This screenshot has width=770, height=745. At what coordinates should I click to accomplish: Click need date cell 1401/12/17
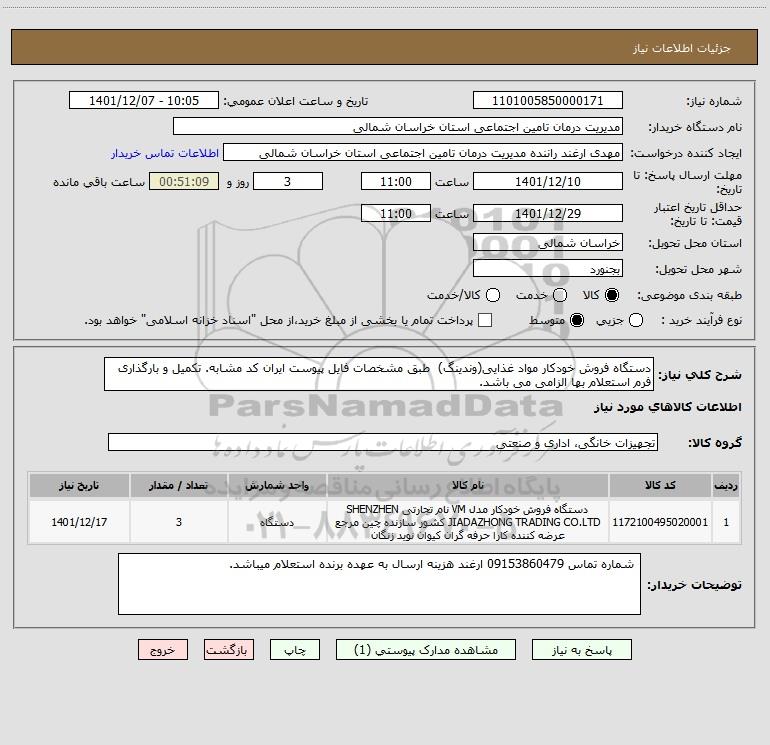[79, 522]
